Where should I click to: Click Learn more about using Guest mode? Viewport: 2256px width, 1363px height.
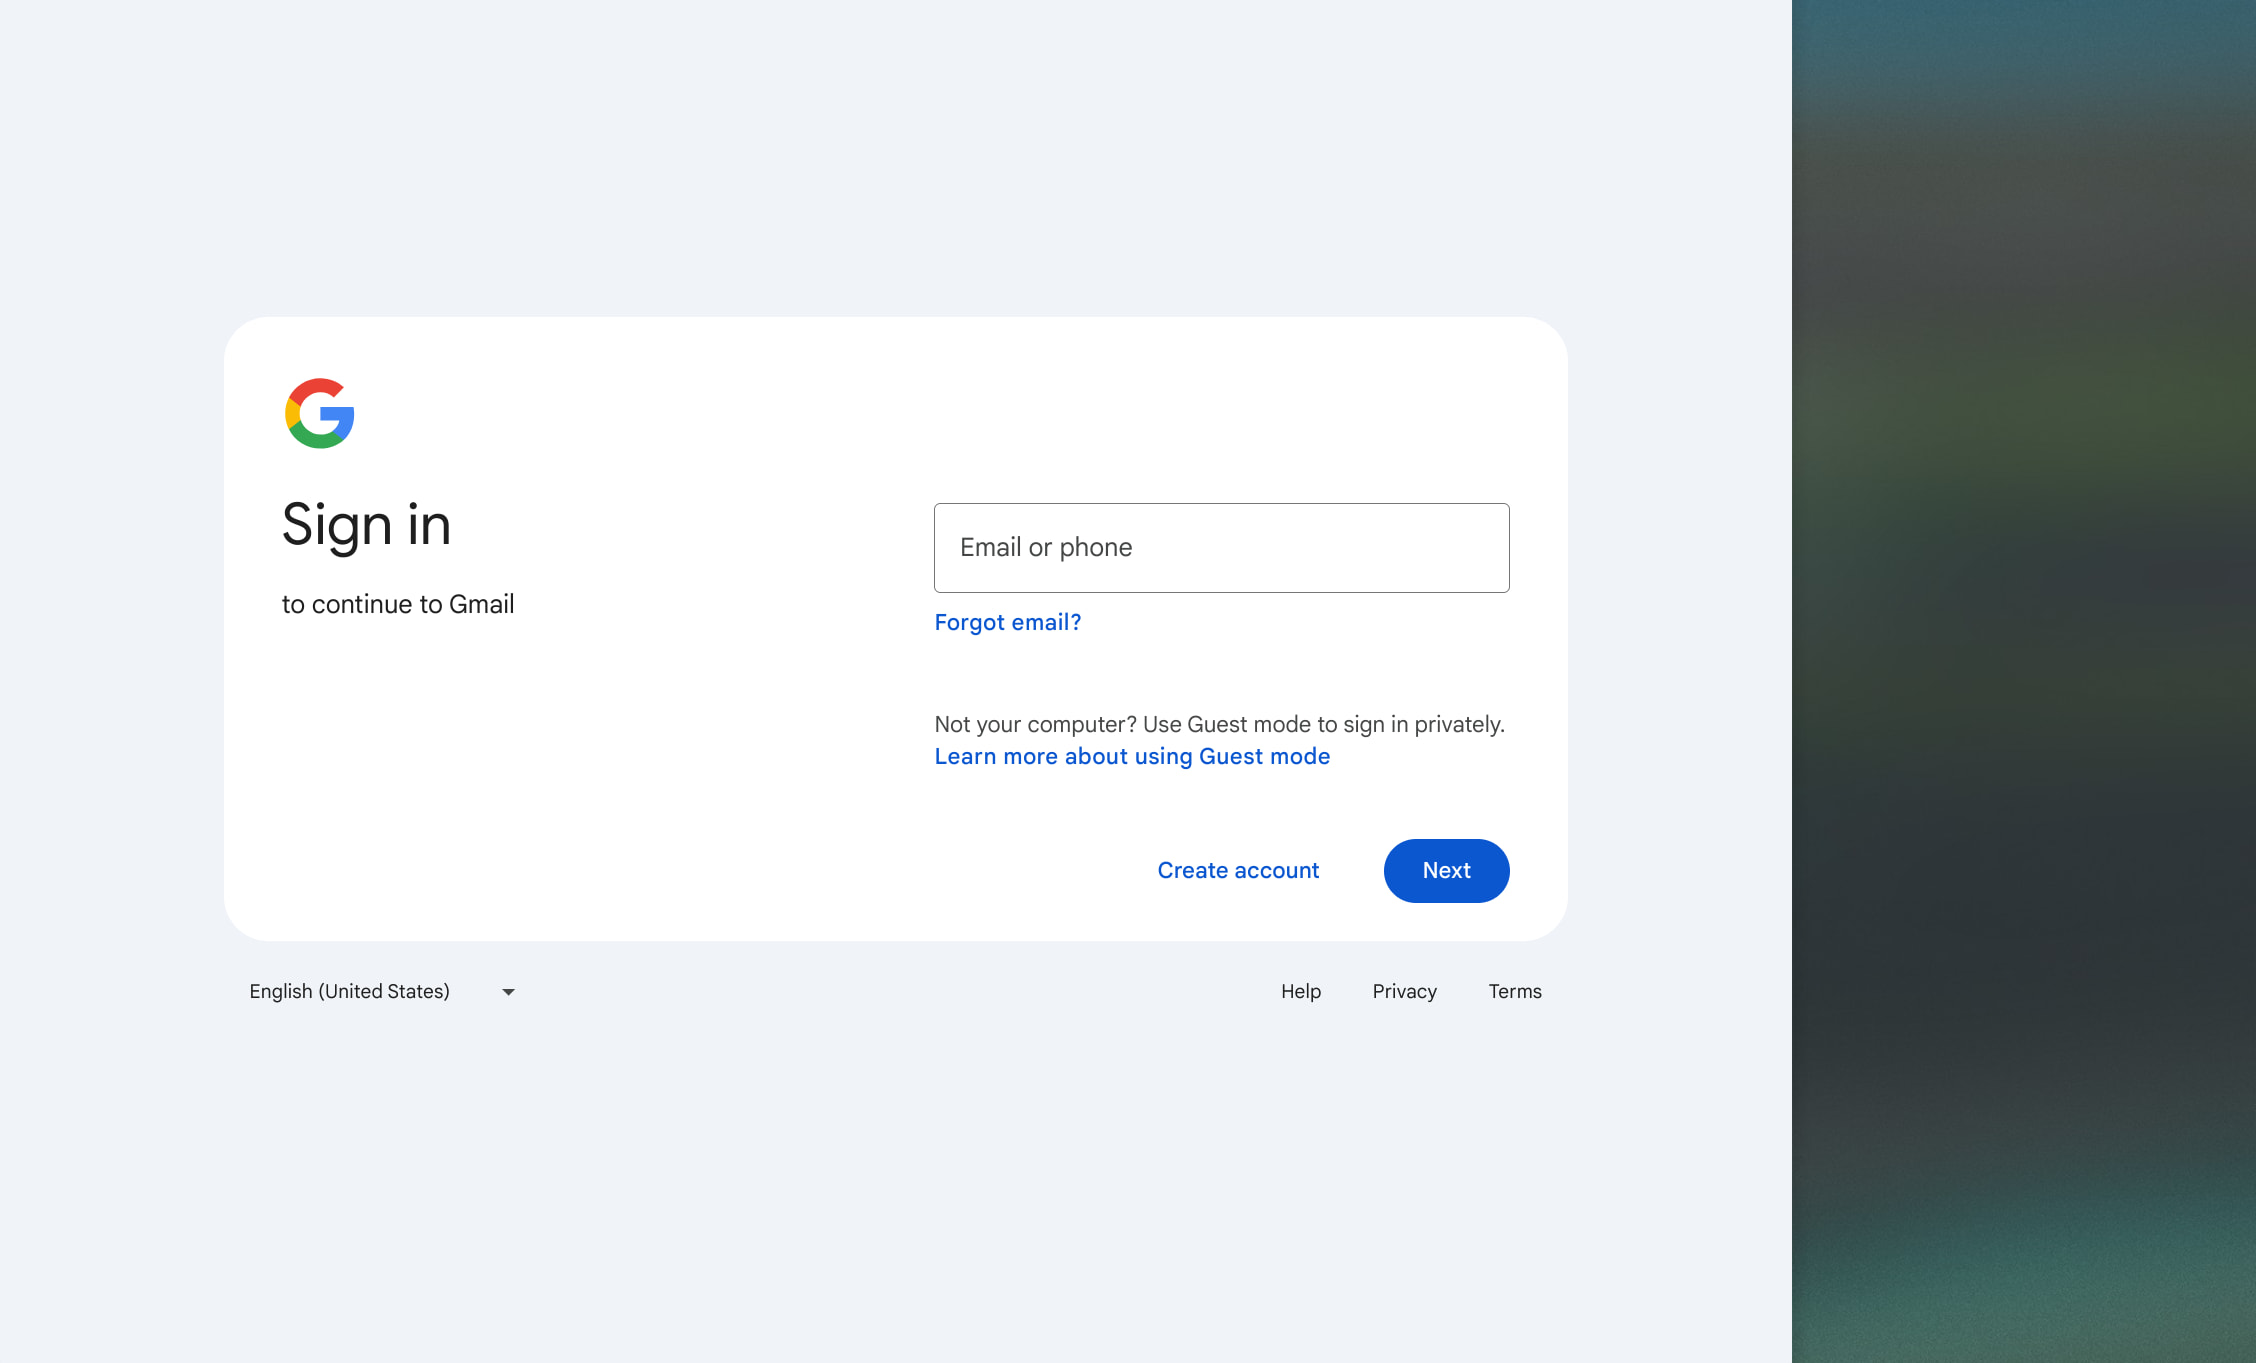point(1131,756)
